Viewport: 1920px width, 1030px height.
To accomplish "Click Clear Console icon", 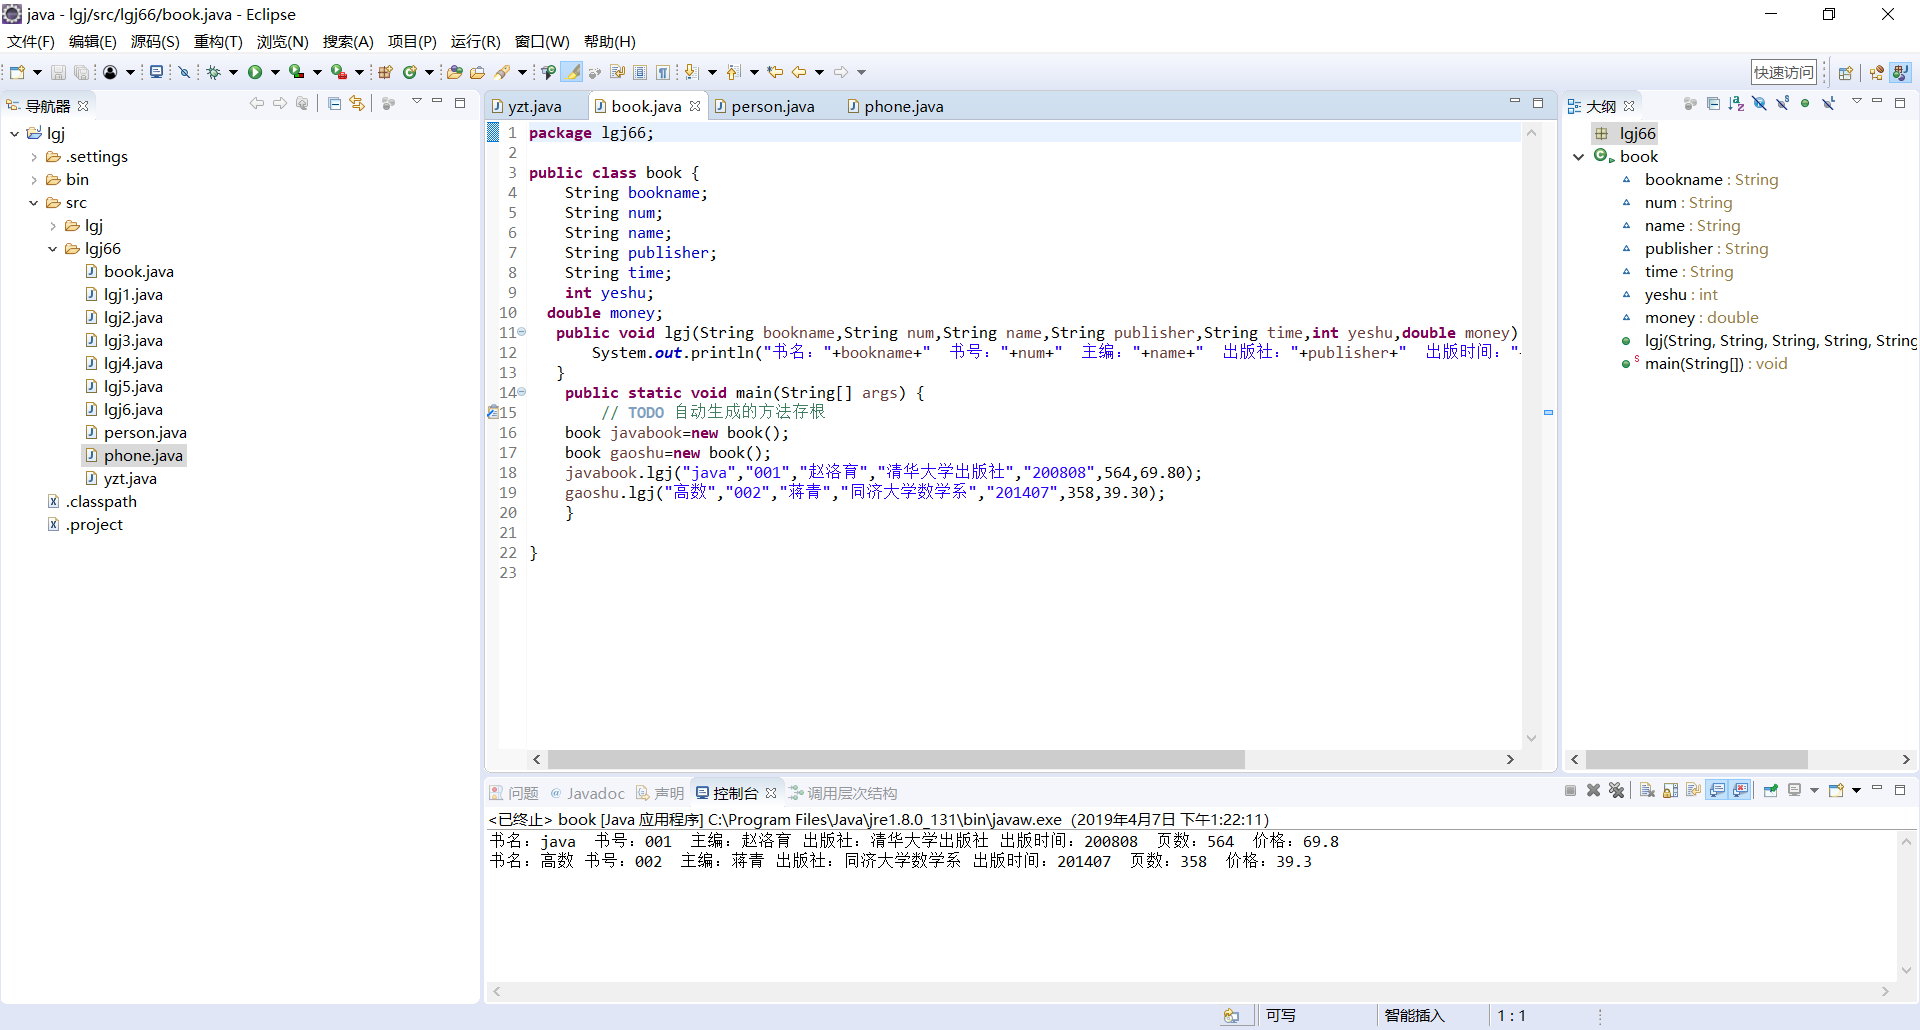I will (1646, 791).
